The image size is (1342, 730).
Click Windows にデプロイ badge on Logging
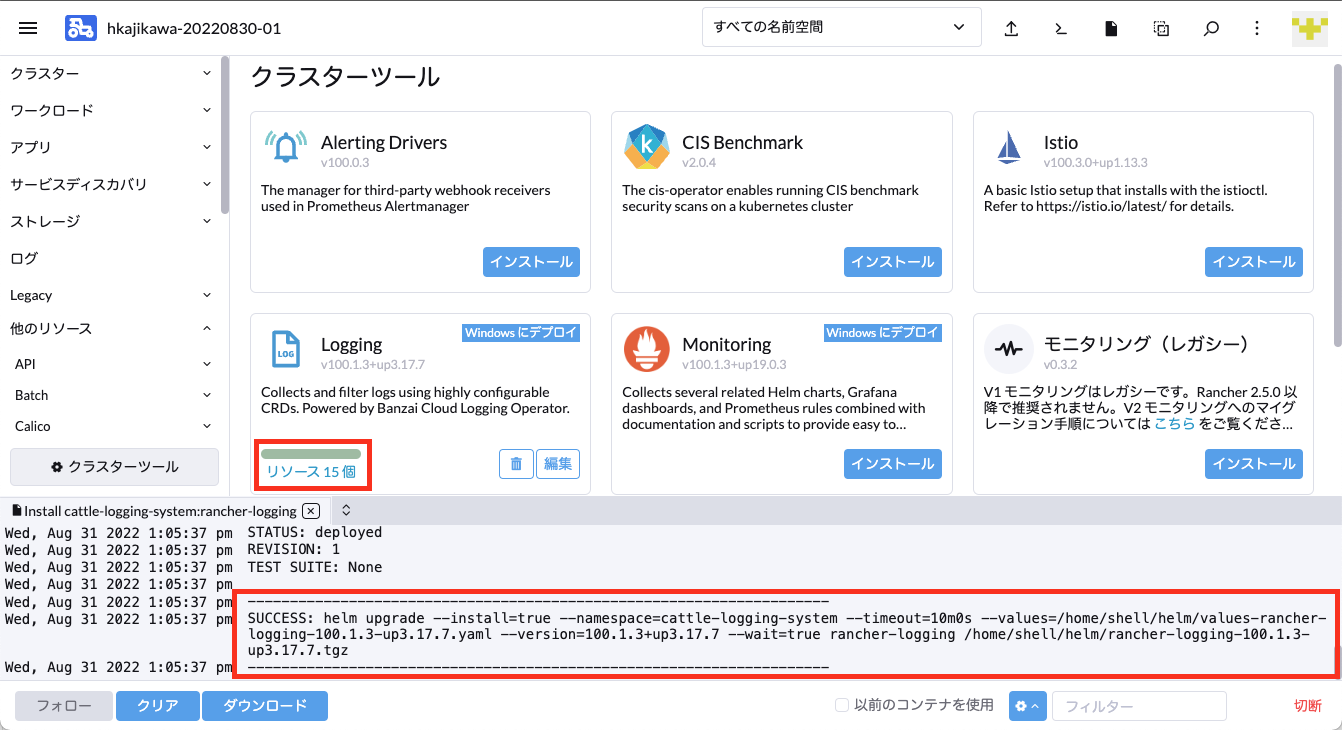[x=521, y=332]
